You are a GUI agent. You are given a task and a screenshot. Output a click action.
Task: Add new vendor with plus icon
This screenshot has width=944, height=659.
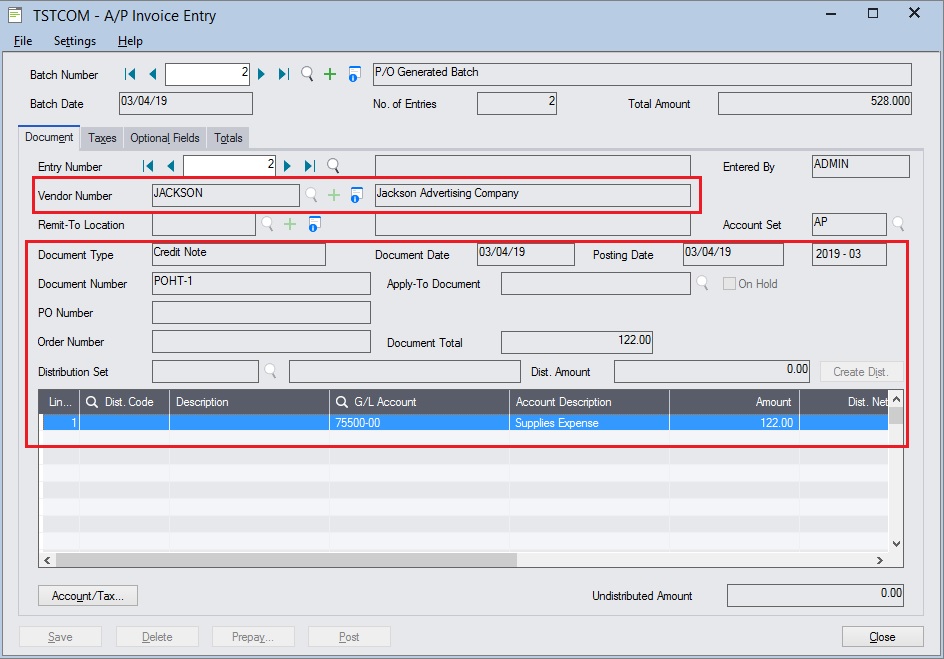(334, 194)
